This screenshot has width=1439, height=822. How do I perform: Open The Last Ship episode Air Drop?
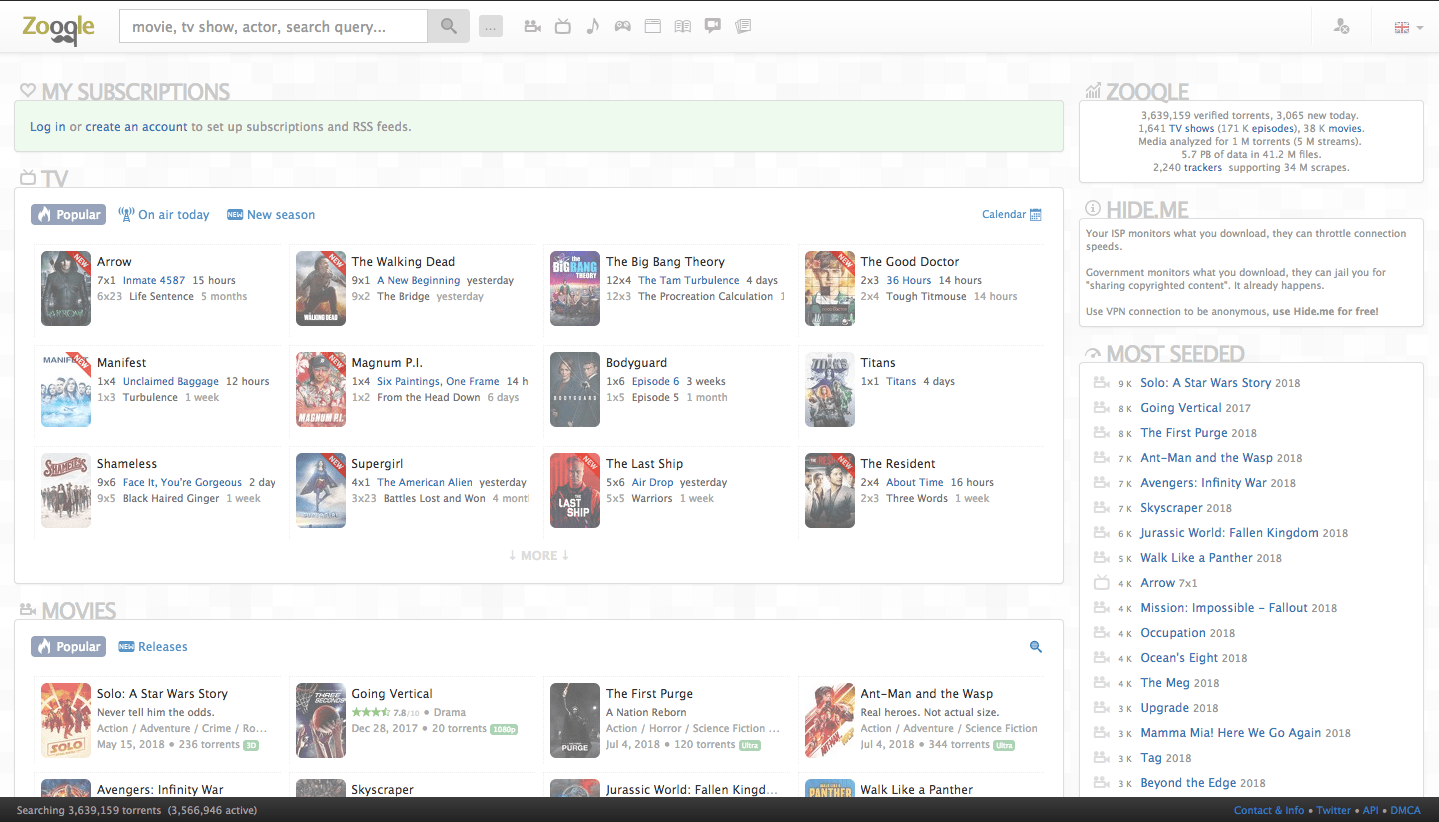point(653,483)
